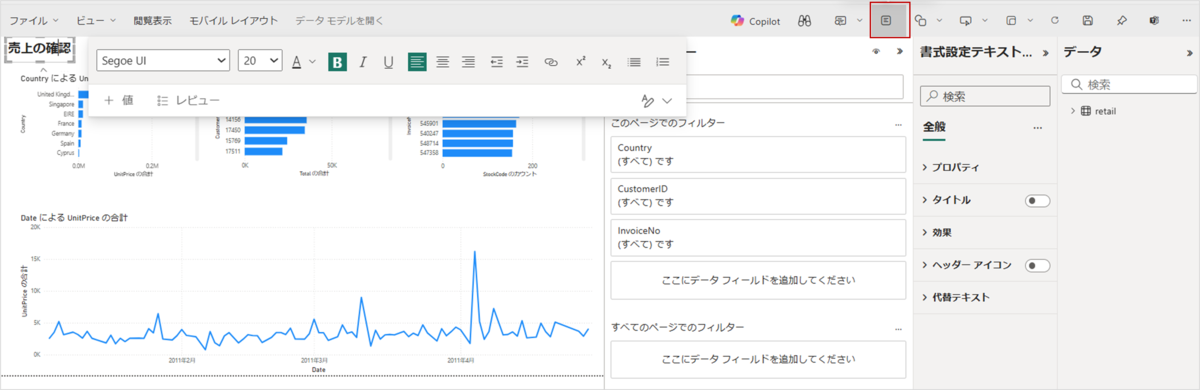Align text center
Image resolution: width=1200 pixels, height=390 pixels.
[443, 62]
